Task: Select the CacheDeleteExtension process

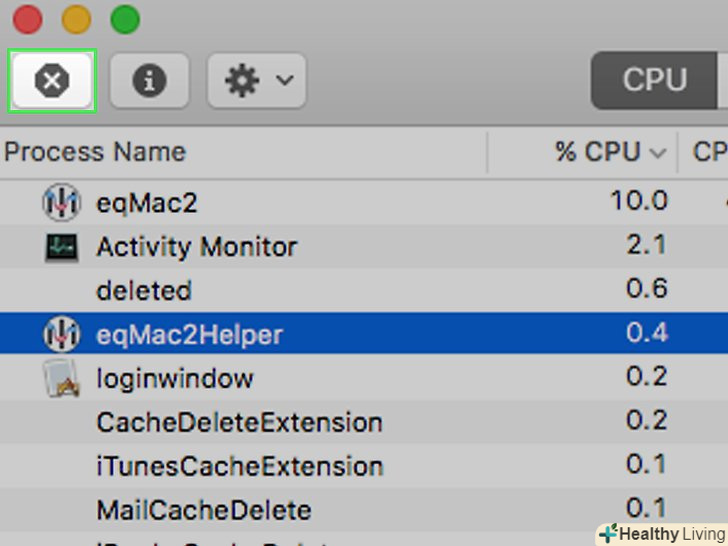Action: point(239,423)
